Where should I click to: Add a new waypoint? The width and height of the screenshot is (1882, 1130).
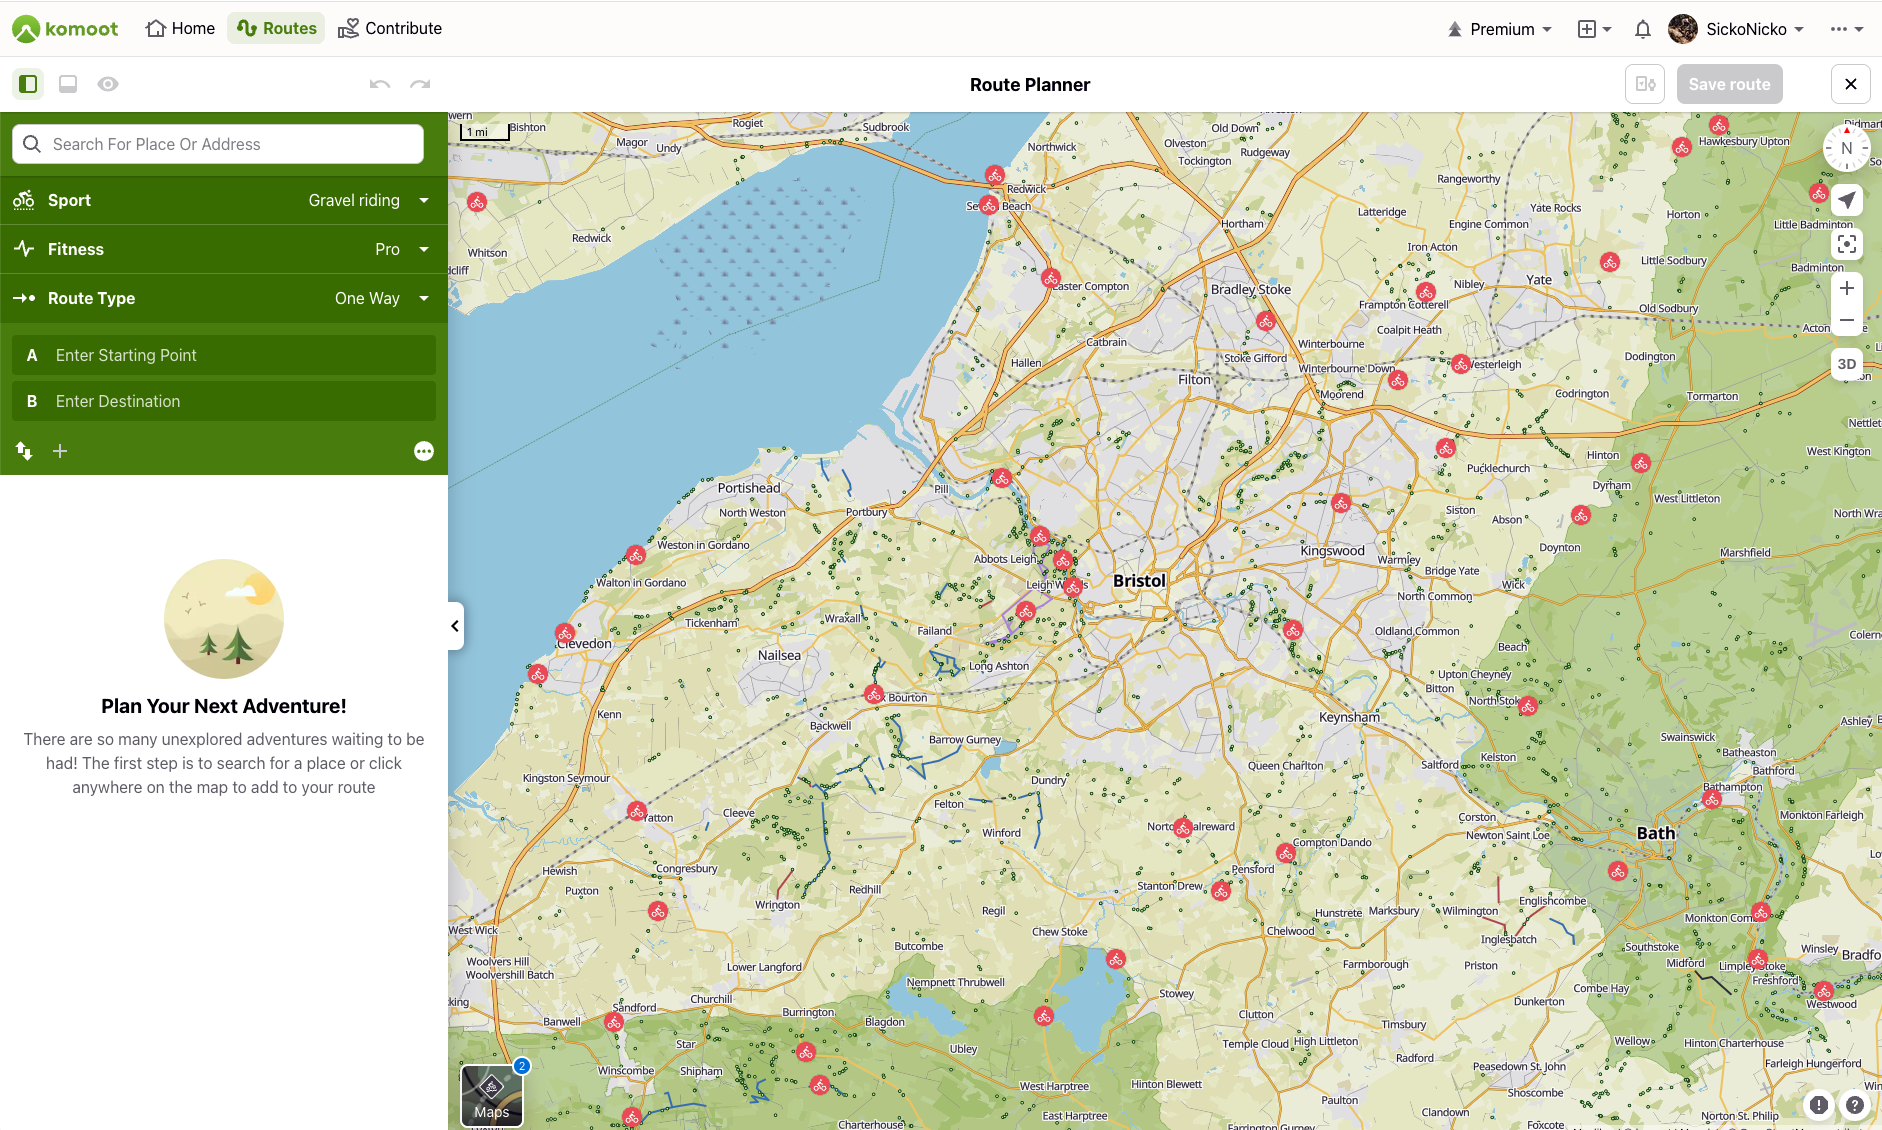coord(60,451)
